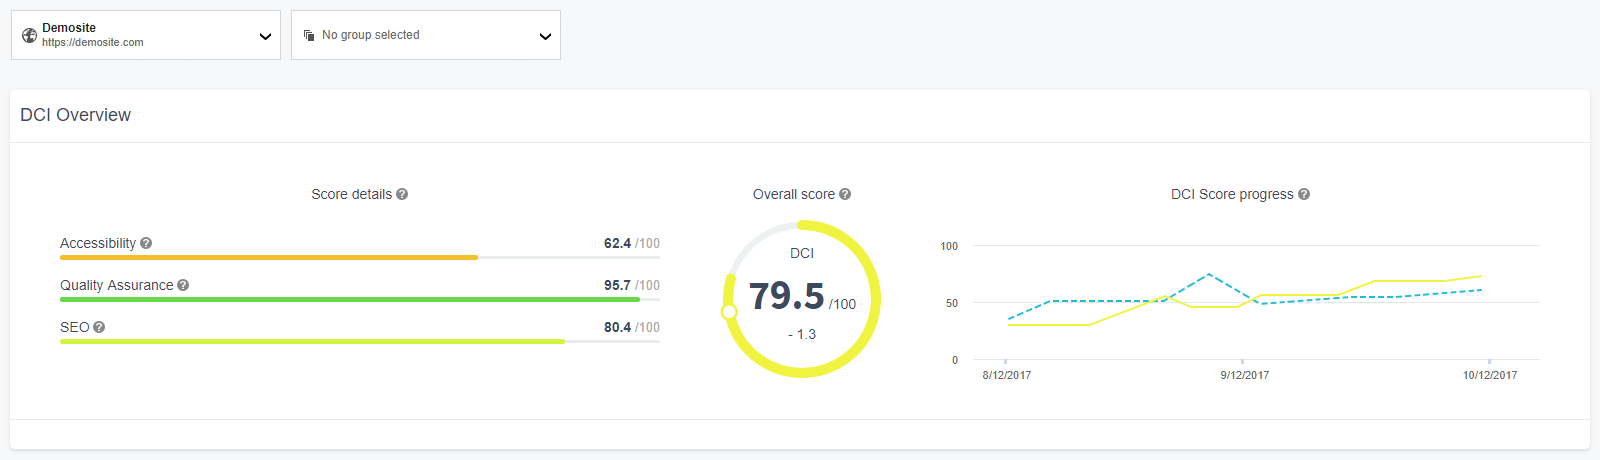The image size is (1600, 460).
Task: Click the yellow-green SEO score bar
Action: pyautogui.click(x=312, y=341)
